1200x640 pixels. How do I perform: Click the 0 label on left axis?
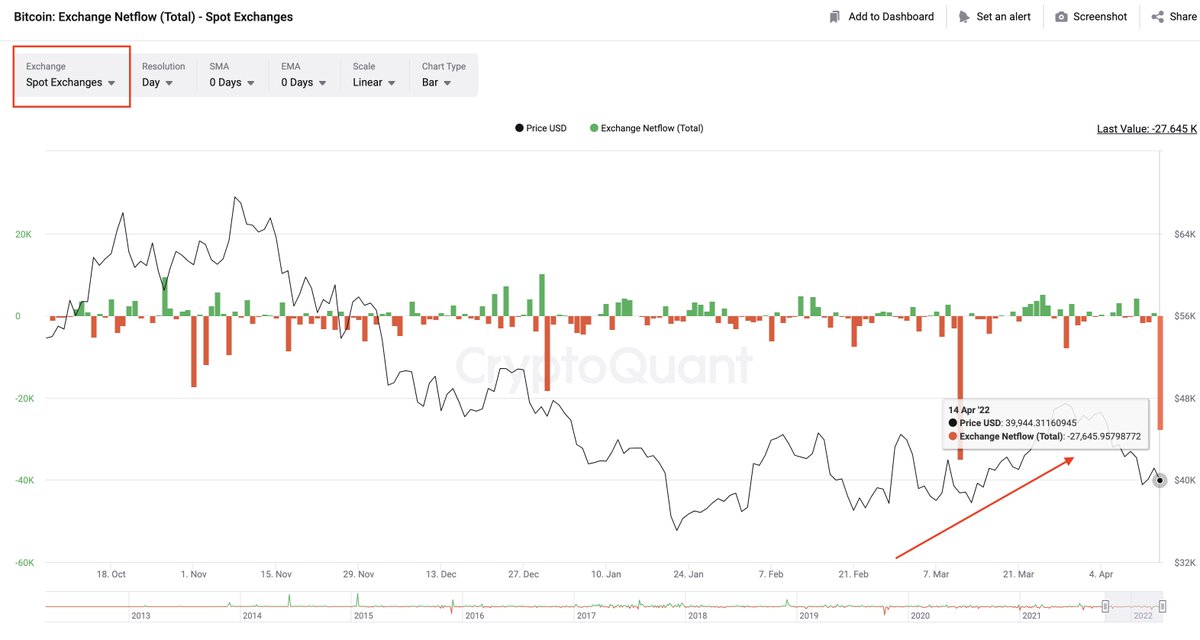point(17,317)
